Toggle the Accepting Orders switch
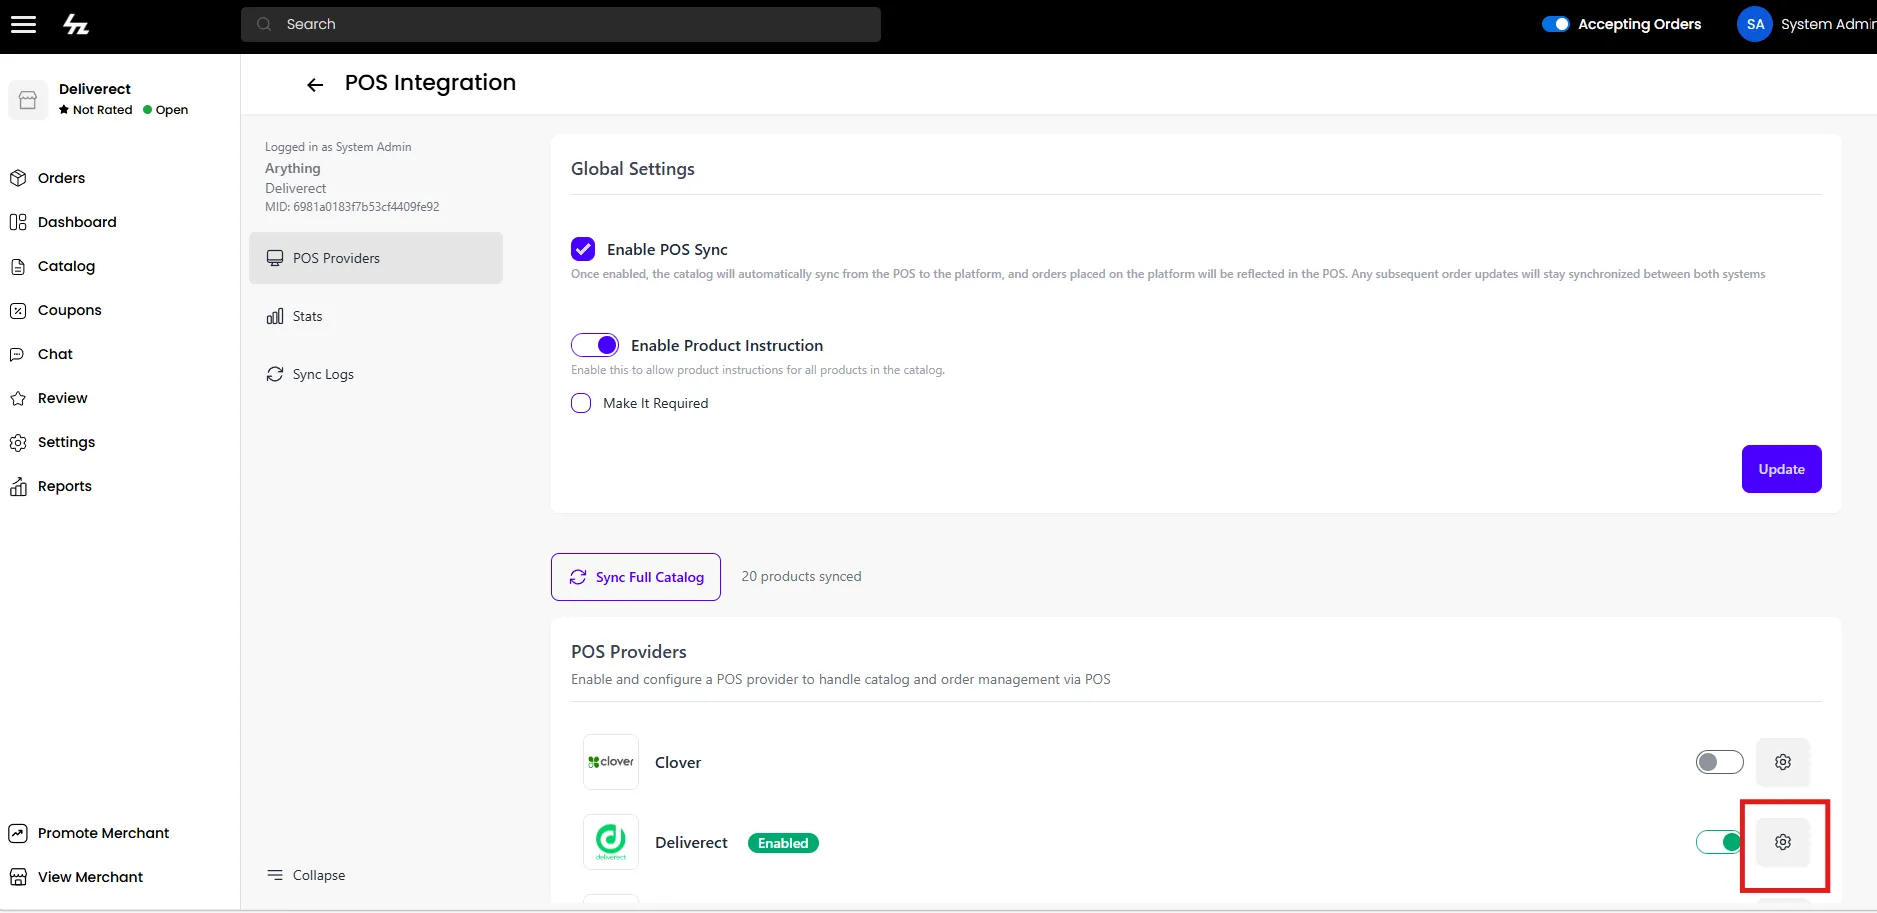1877x913 pixels. point(1555,24)
